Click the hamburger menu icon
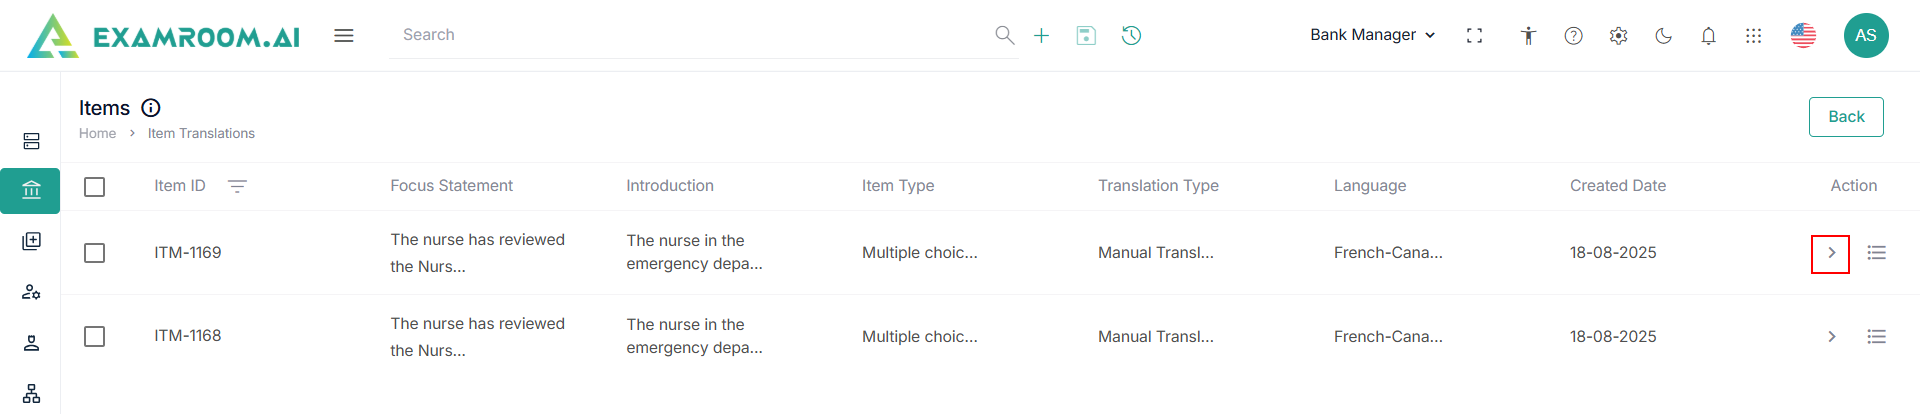This screenshot has height=414, width=1920. 344,36
